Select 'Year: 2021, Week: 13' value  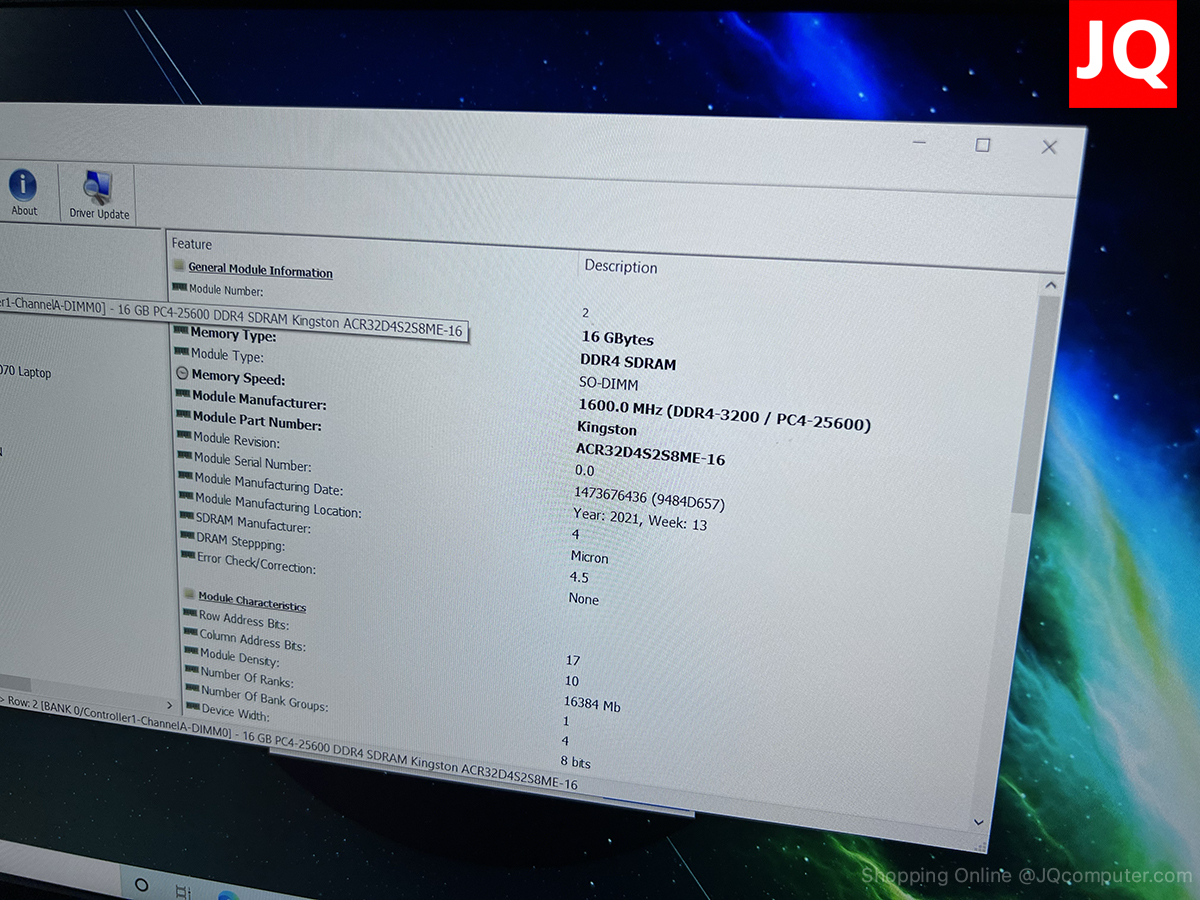(x=639, y=519)
